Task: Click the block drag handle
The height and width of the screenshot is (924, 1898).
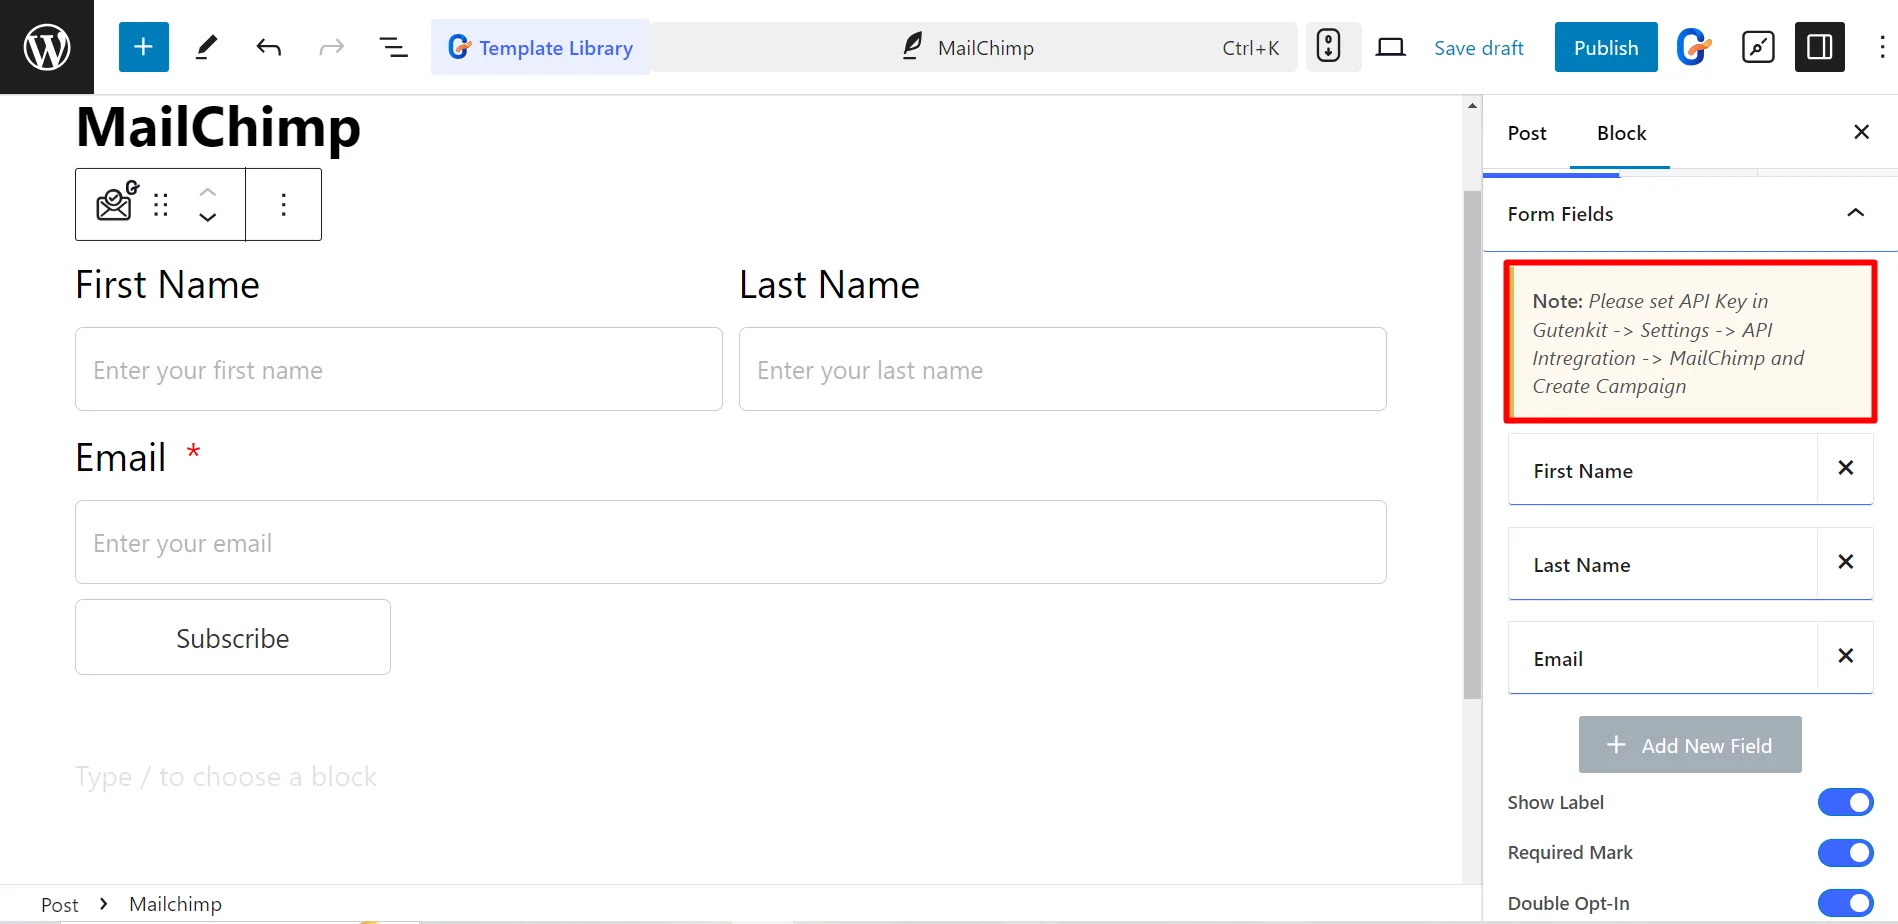Action: tap(161, 204)
